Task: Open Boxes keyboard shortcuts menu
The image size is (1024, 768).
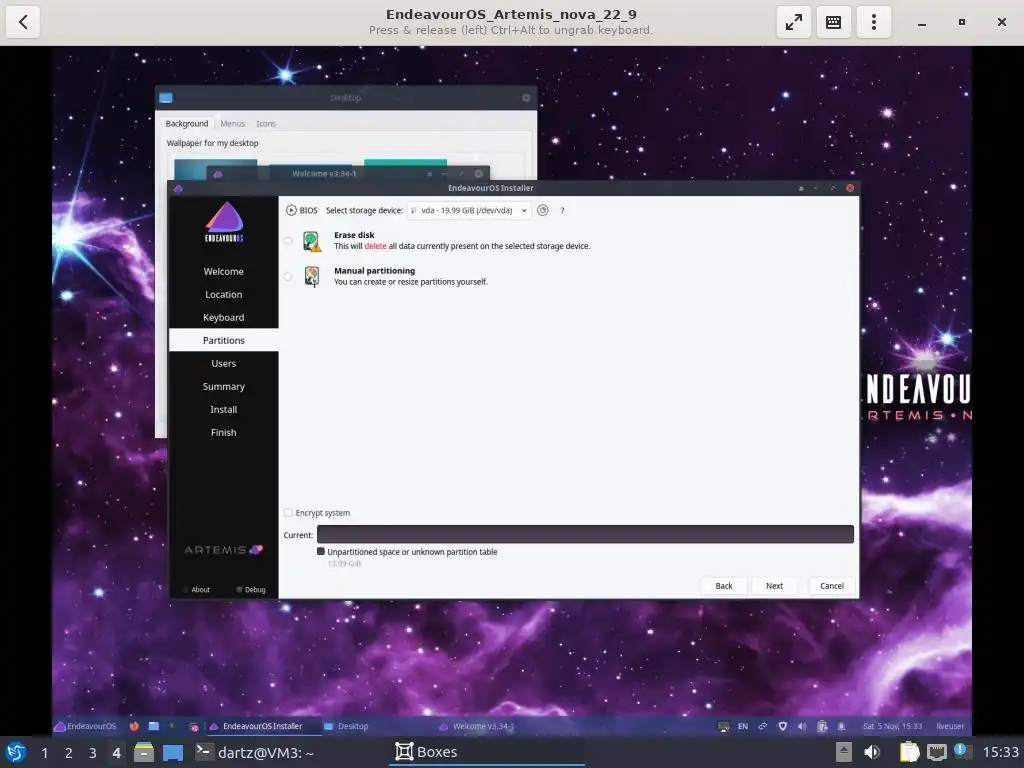Action: (x=833, y=22)
